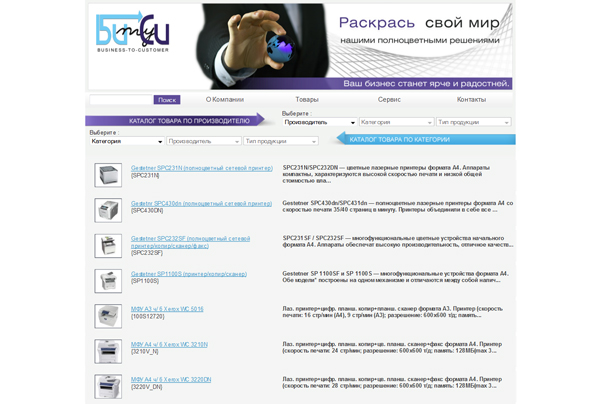Viewport: 600px width, 404px height.
Task: Open the Товары menu item
Action: [307, 99]
